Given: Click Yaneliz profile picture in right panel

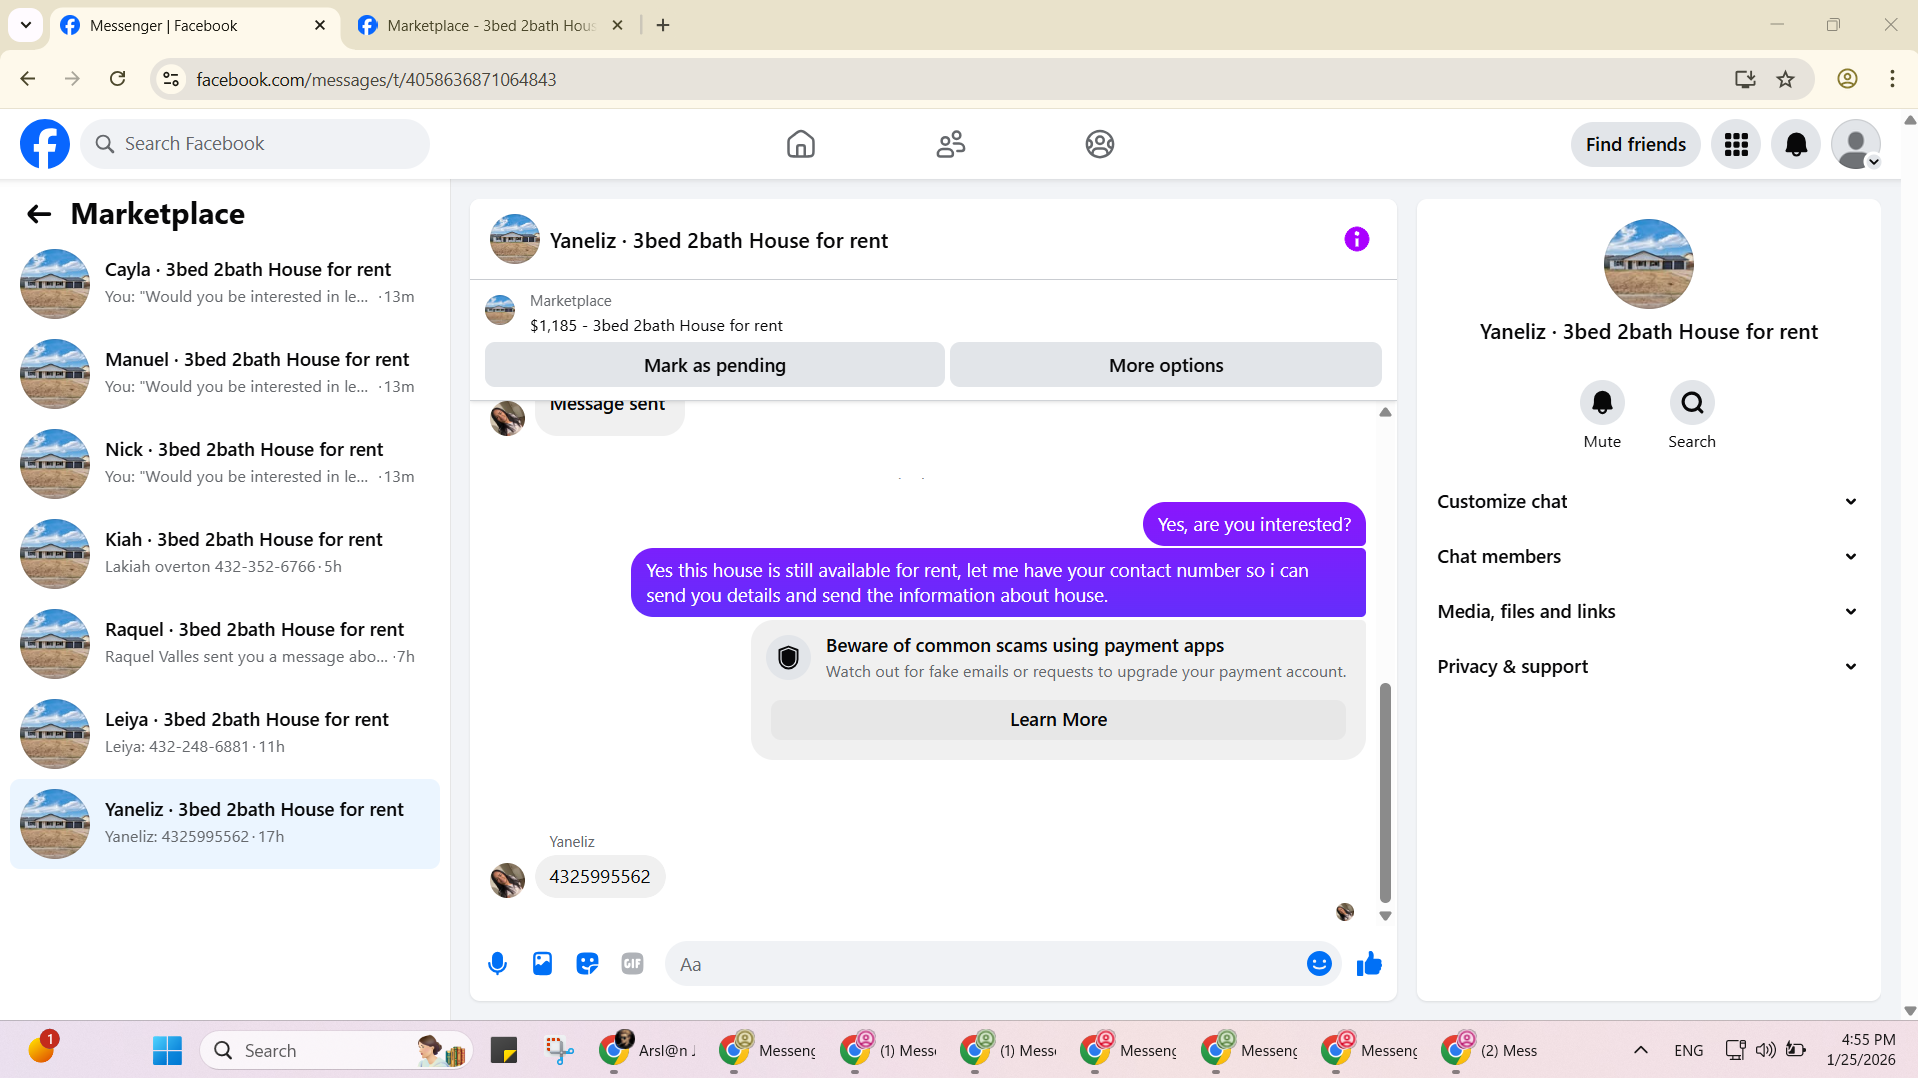Looking at the screenshot, I should pos(1648,264).
